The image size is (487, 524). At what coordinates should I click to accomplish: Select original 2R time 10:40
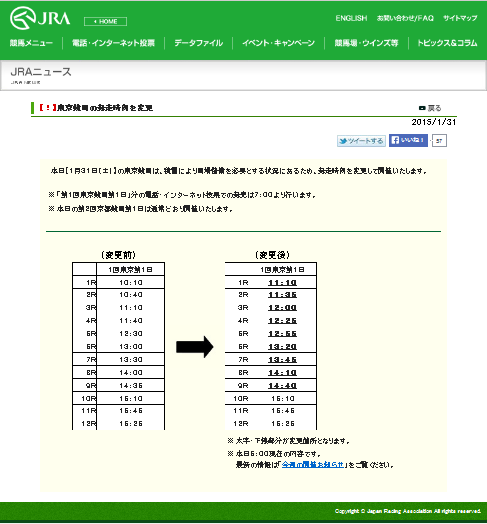click(131, 295)
